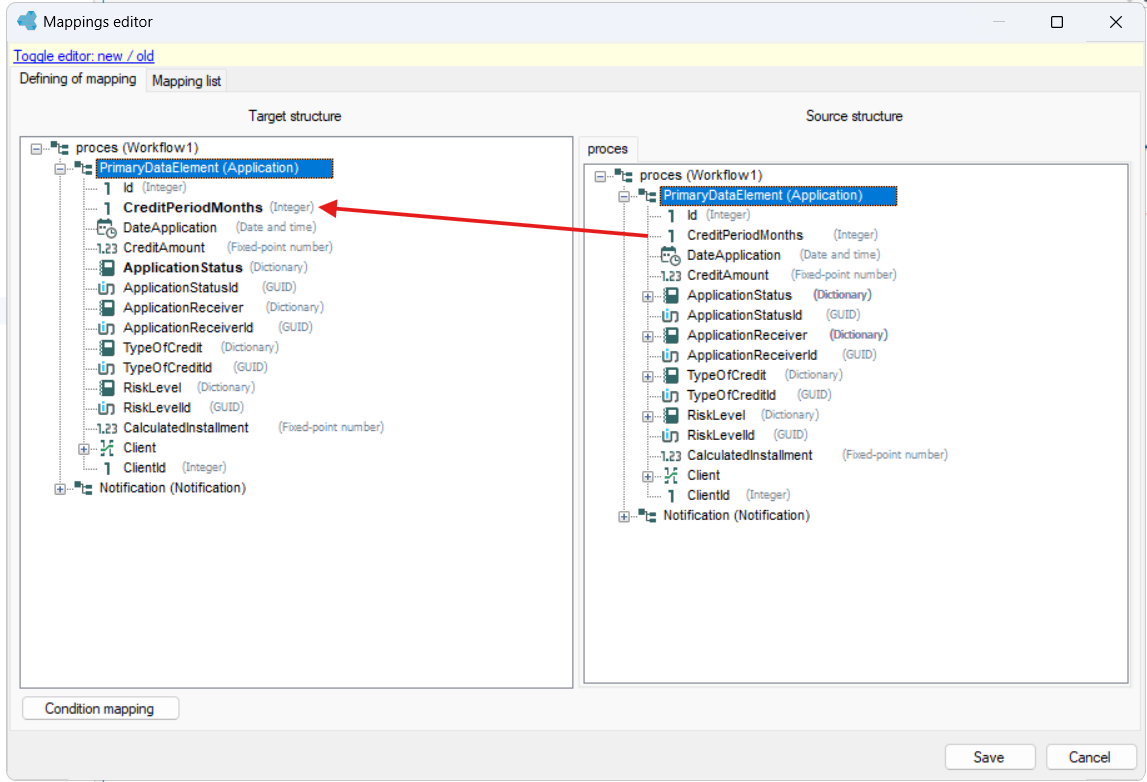
Task: Expand RiskLevel node in Source structure
Action: click(647, 416)
